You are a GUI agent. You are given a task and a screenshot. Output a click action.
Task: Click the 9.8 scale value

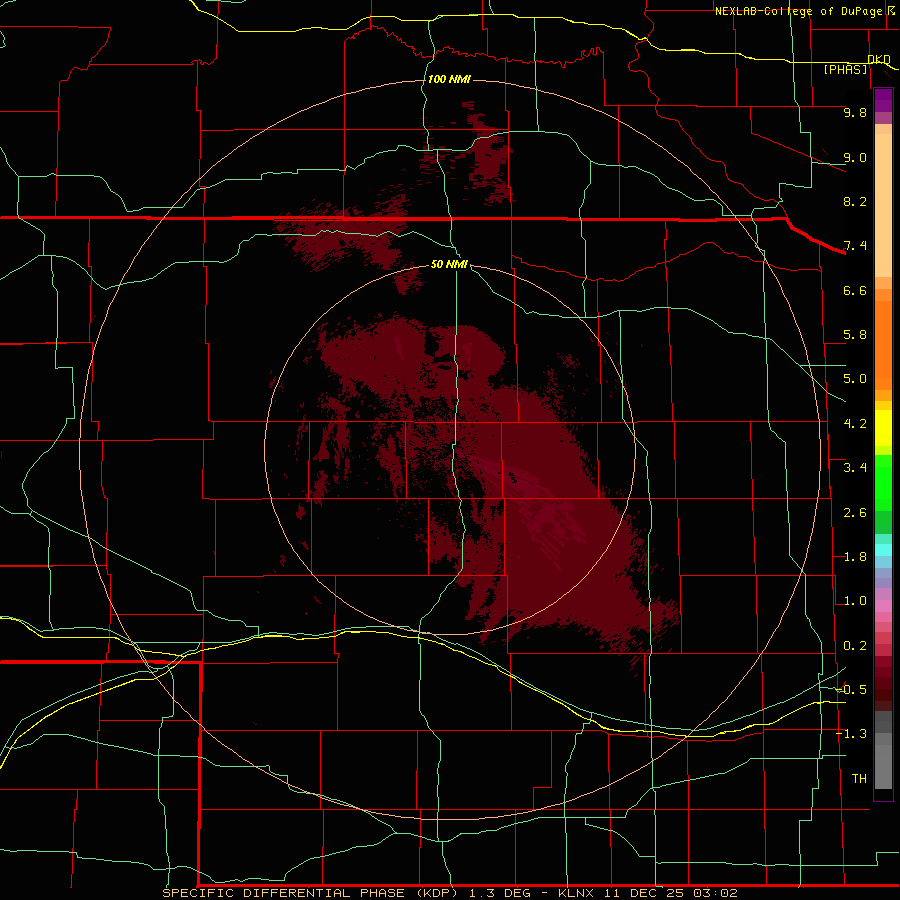pyautogui.click(x=855, y=112)
